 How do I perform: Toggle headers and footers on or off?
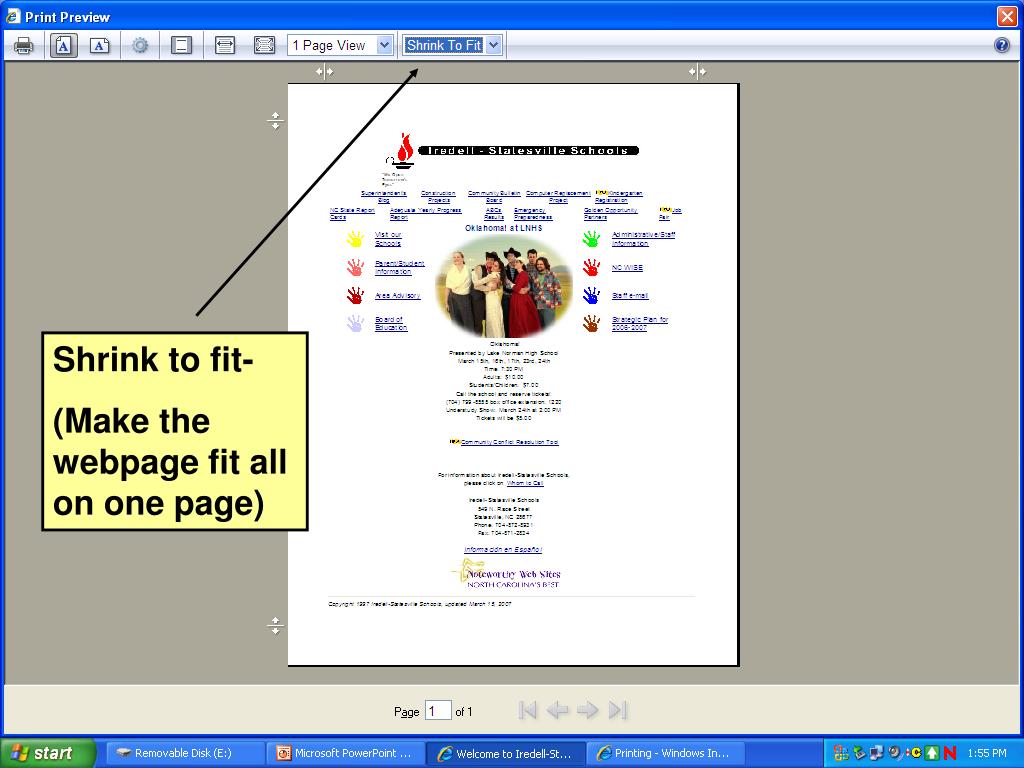click(x=181, y=45)
